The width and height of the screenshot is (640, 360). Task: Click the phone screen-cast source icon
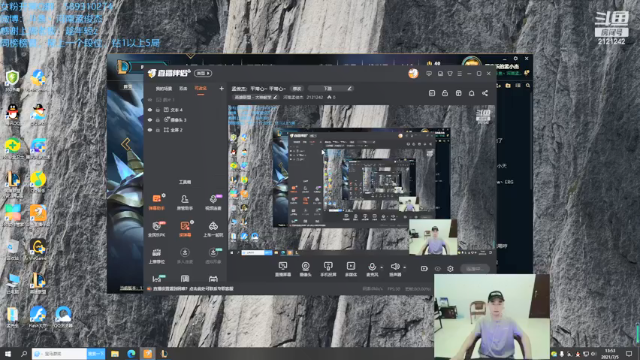pyautogui.click(x=328, y=269)
